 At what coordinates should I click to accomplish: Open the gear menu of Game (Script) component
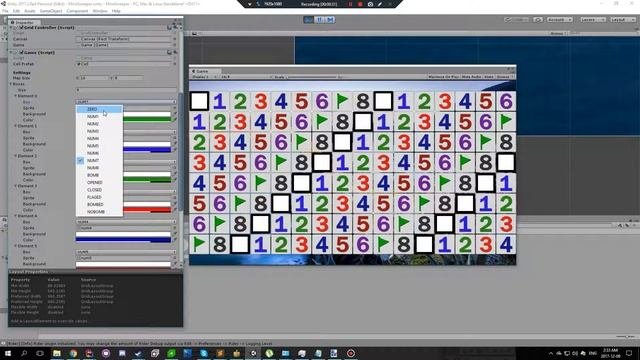175,52
